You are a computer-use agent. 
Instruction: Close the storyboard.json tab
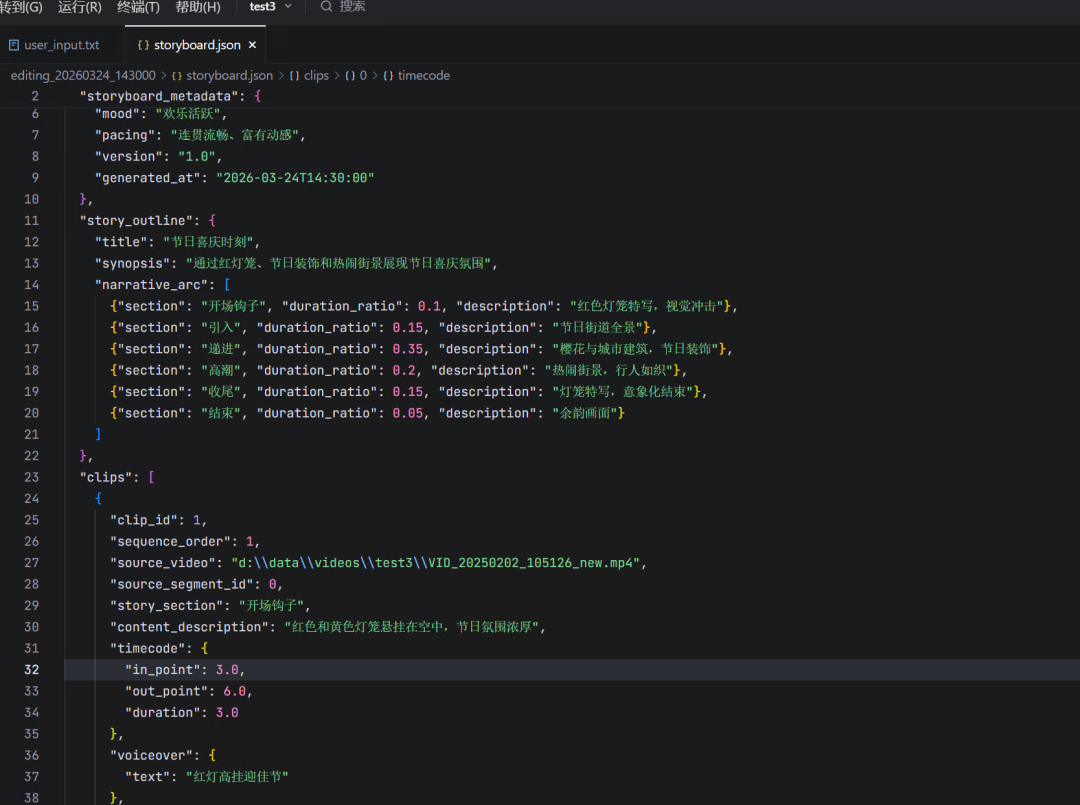(x=252, y=45)
